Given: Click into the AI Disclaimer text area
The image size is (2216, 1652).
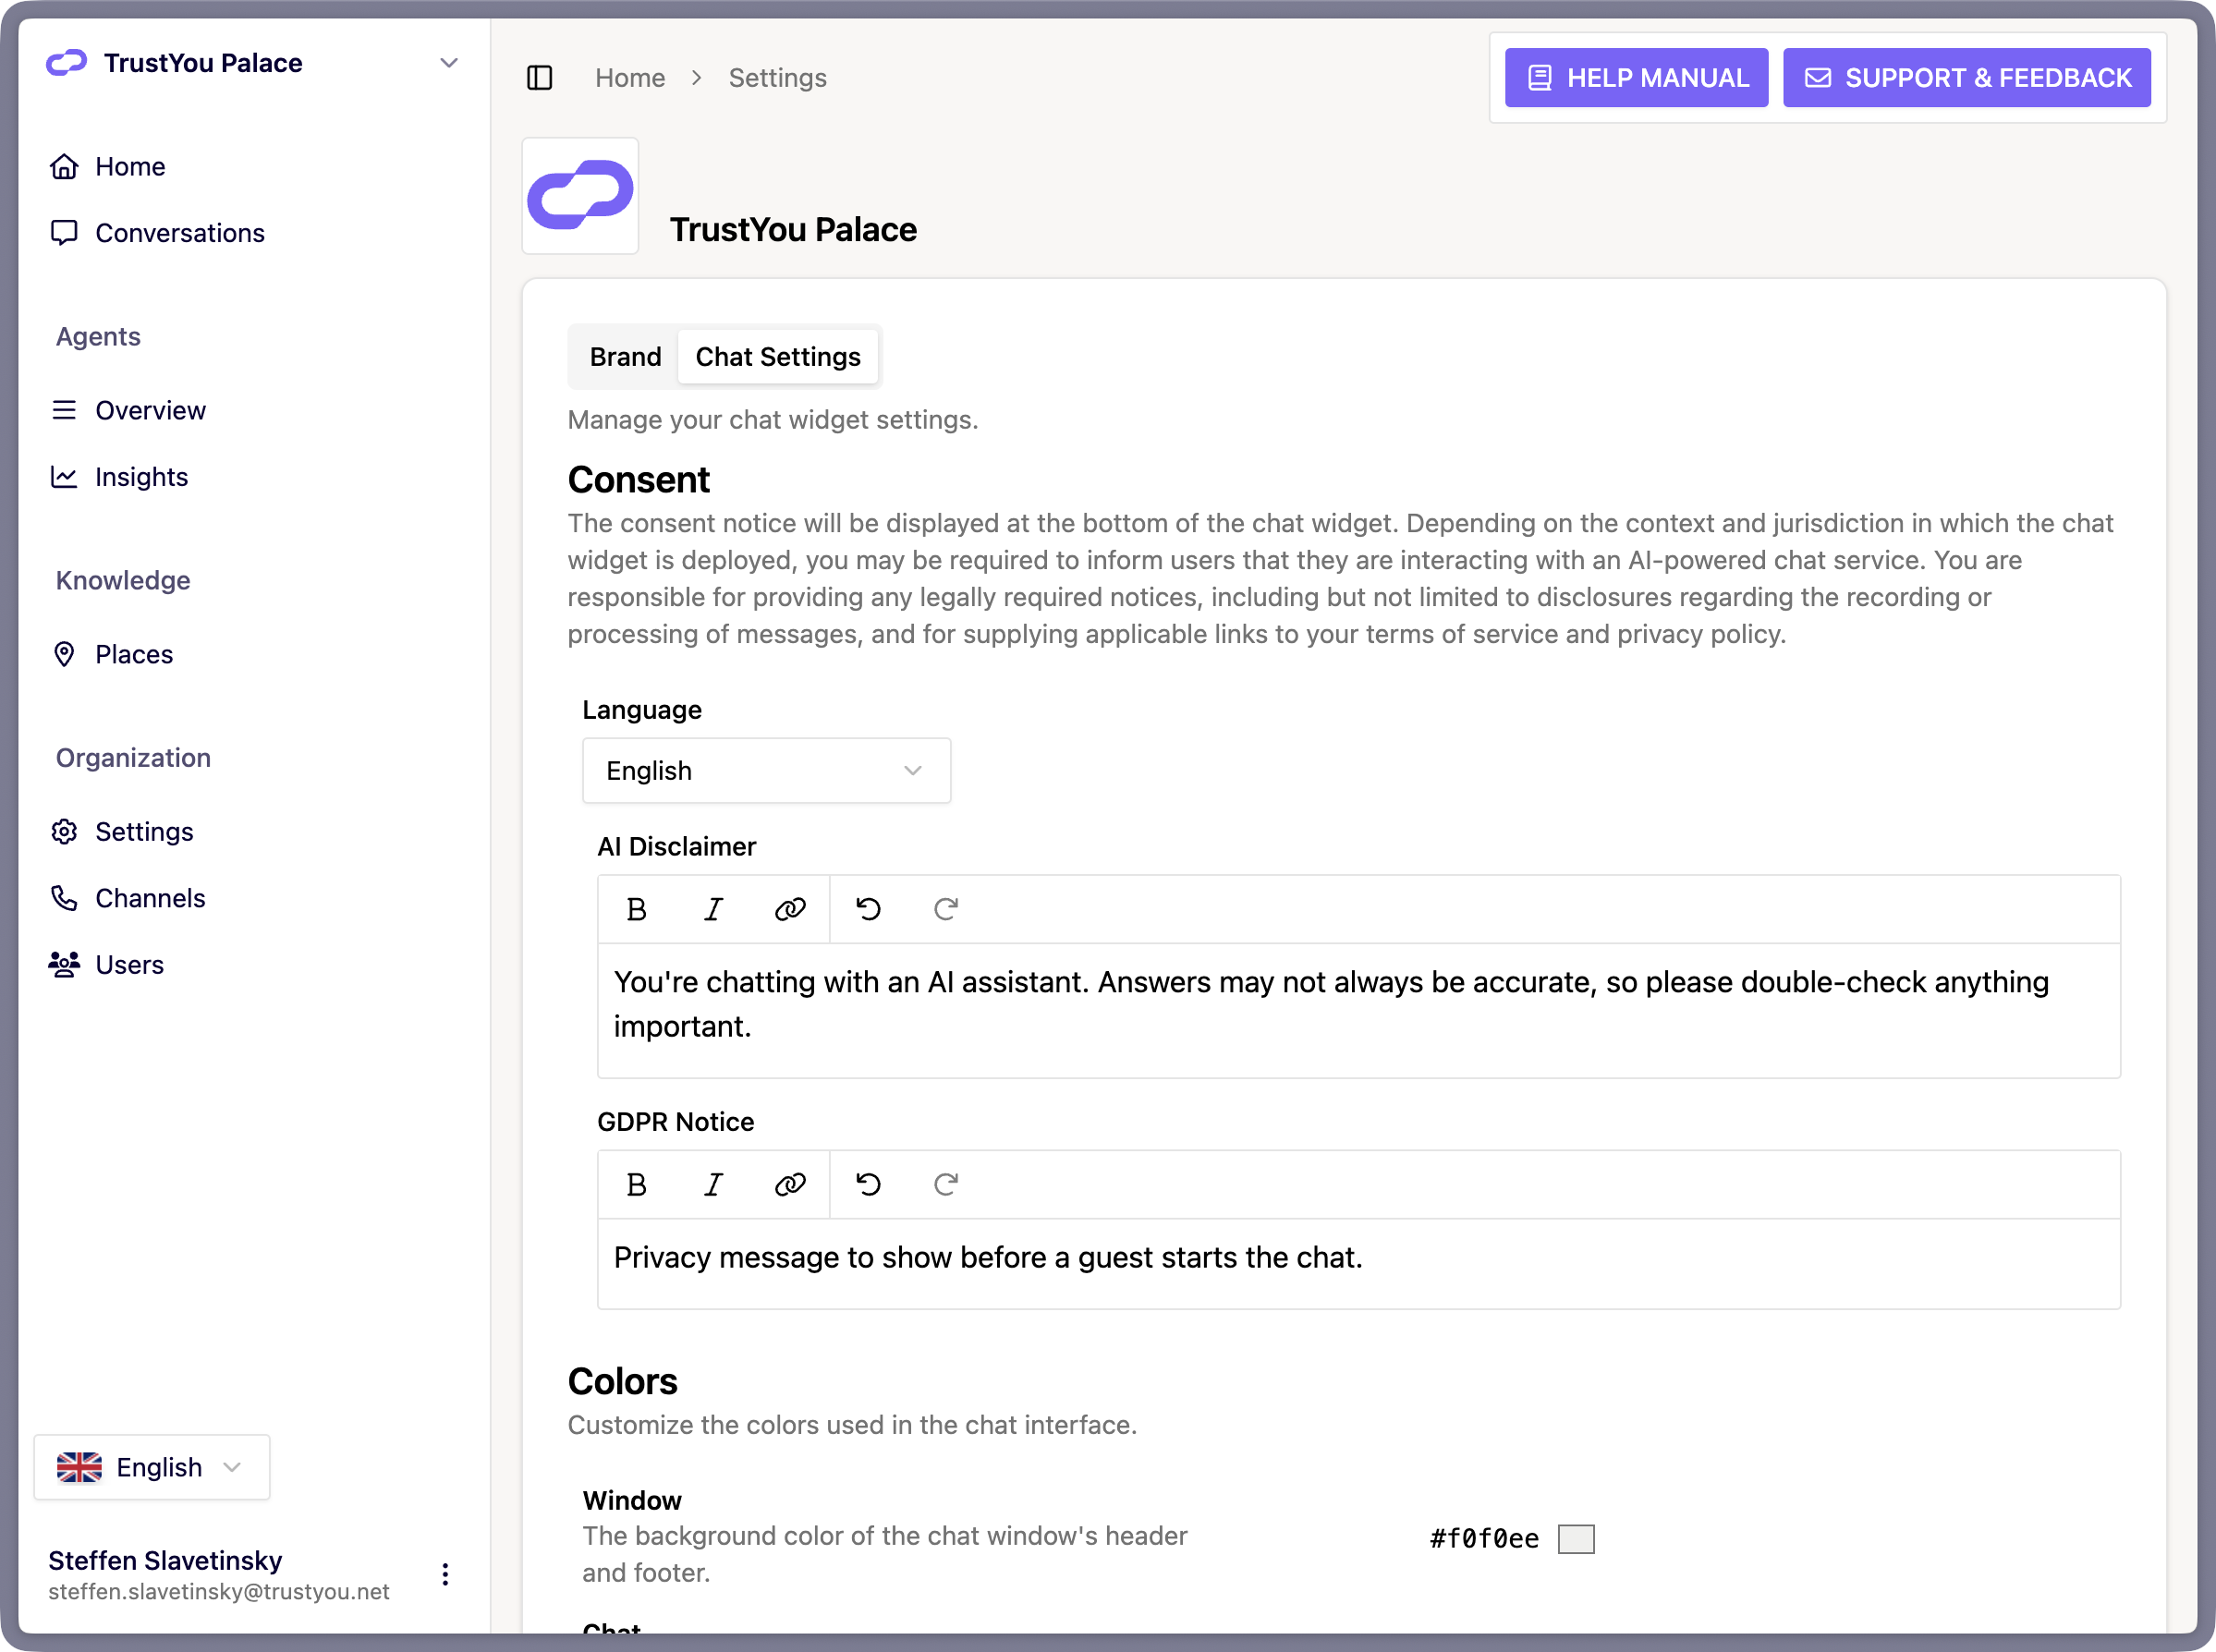Looking at the screenshot, I should click(x=1359, y=1010).
